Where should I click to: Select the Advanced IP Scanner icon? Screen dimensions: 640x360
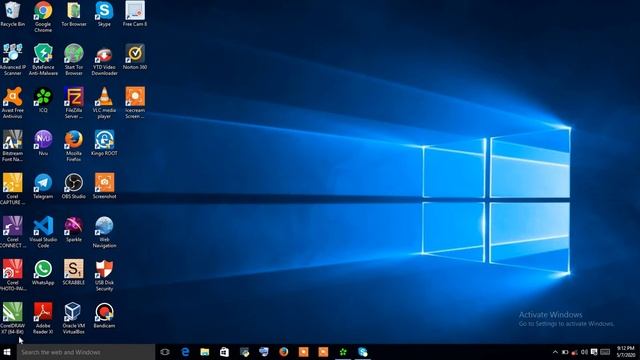[13, 60]
